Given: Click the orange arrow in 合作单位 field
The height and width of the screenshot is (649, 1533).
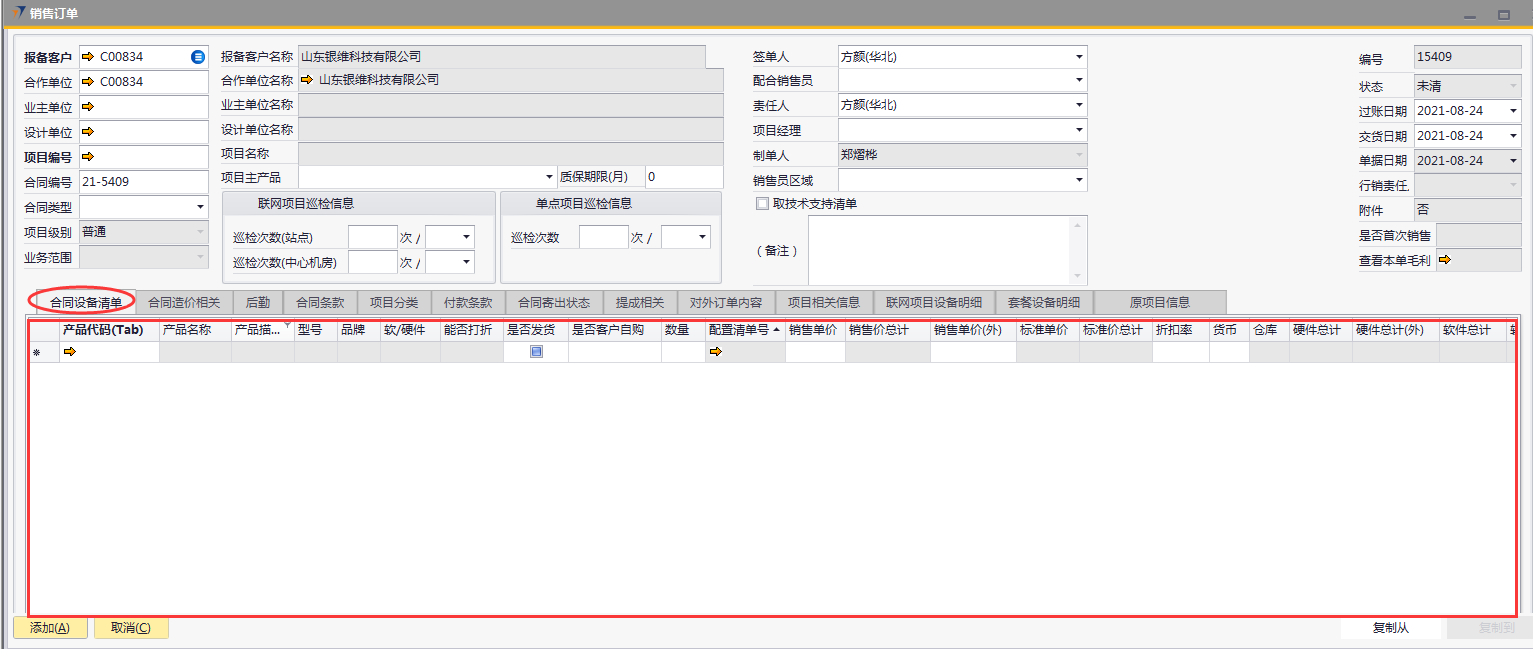Looking at the screenshot, I should [87, 82].
